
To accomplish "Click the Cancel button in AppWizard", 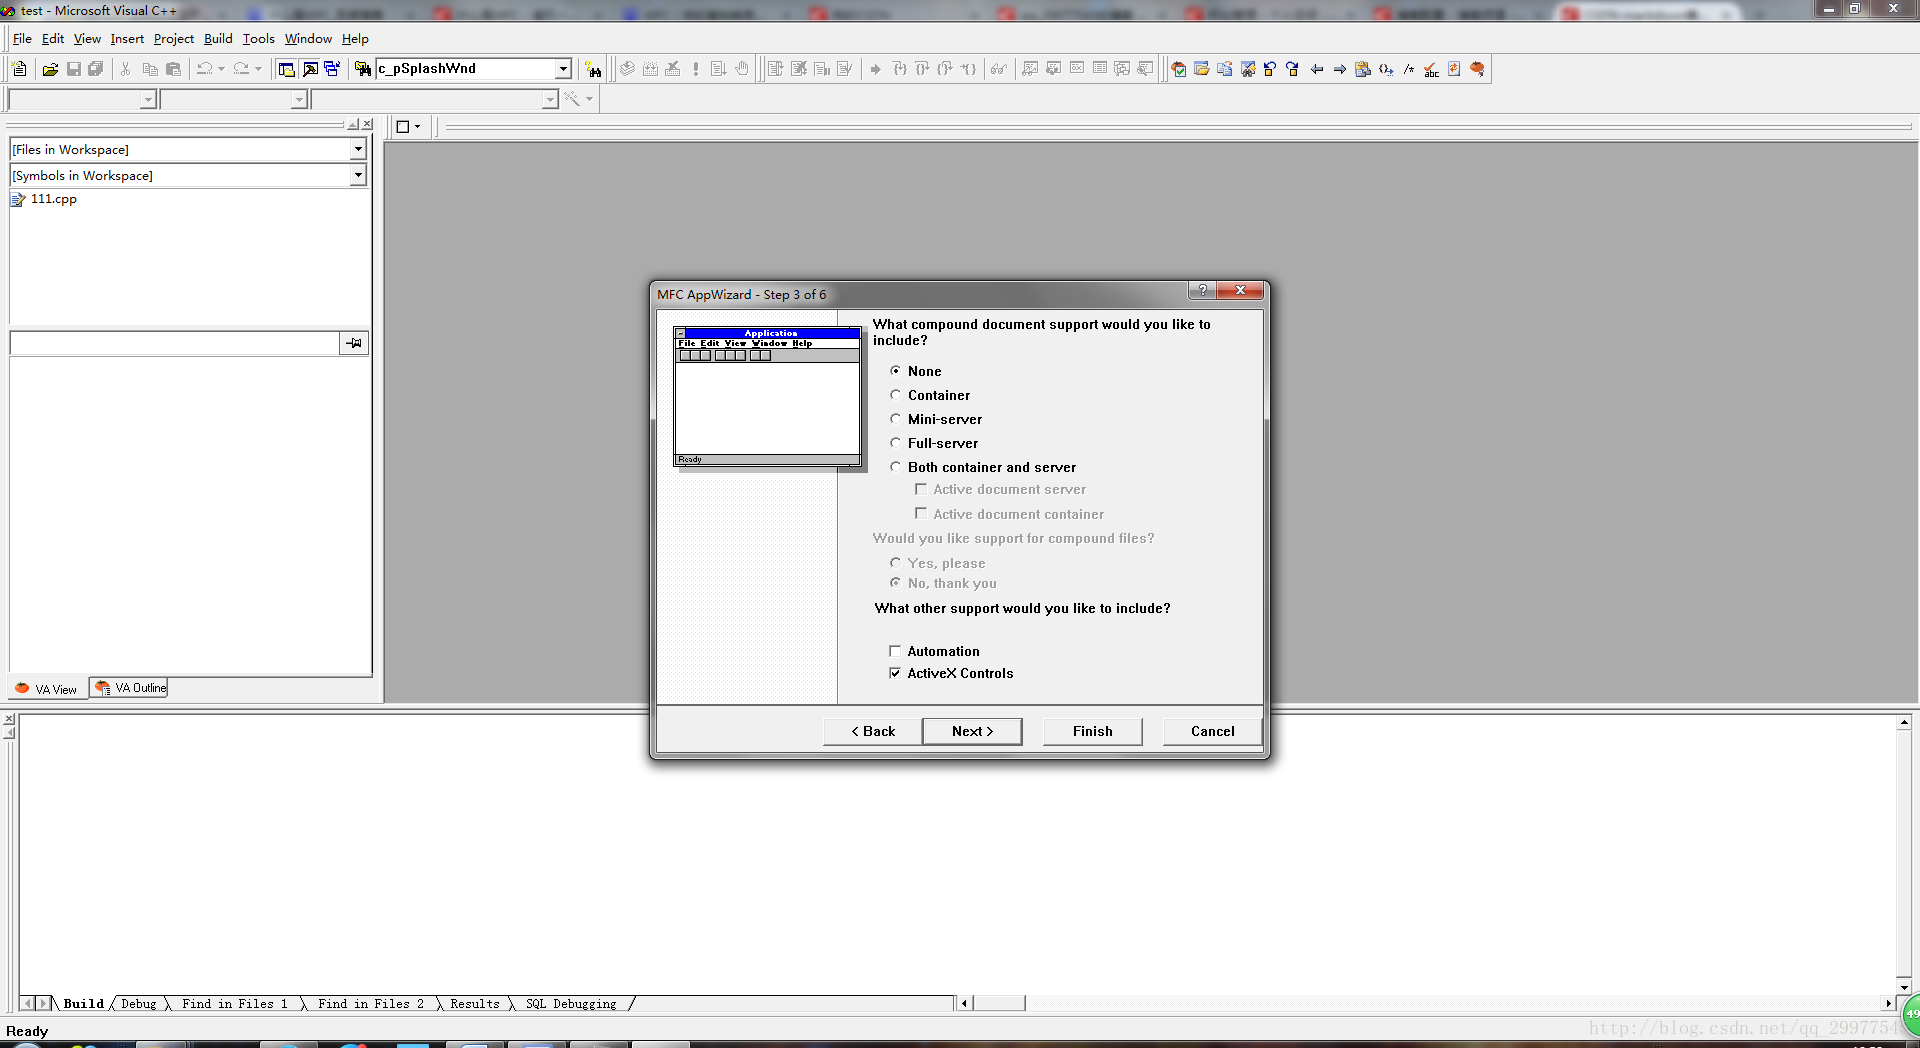I will [1213, 731].
